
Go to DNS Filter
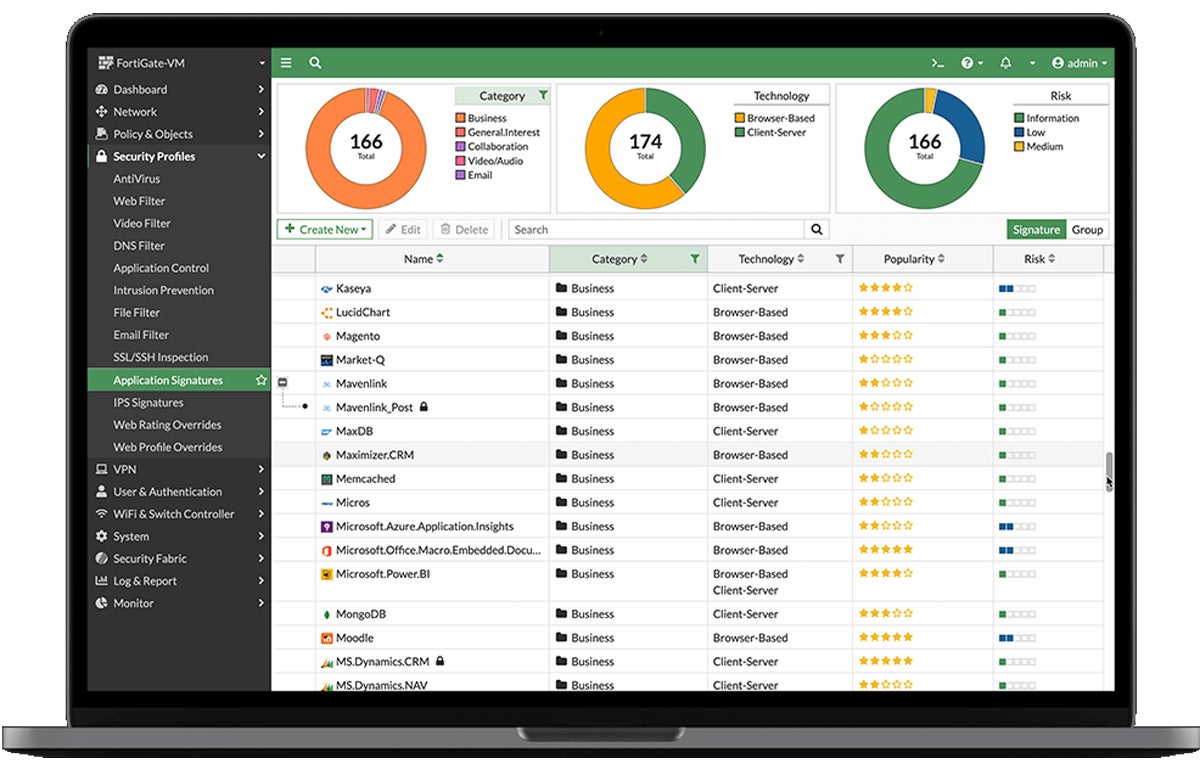139,246
